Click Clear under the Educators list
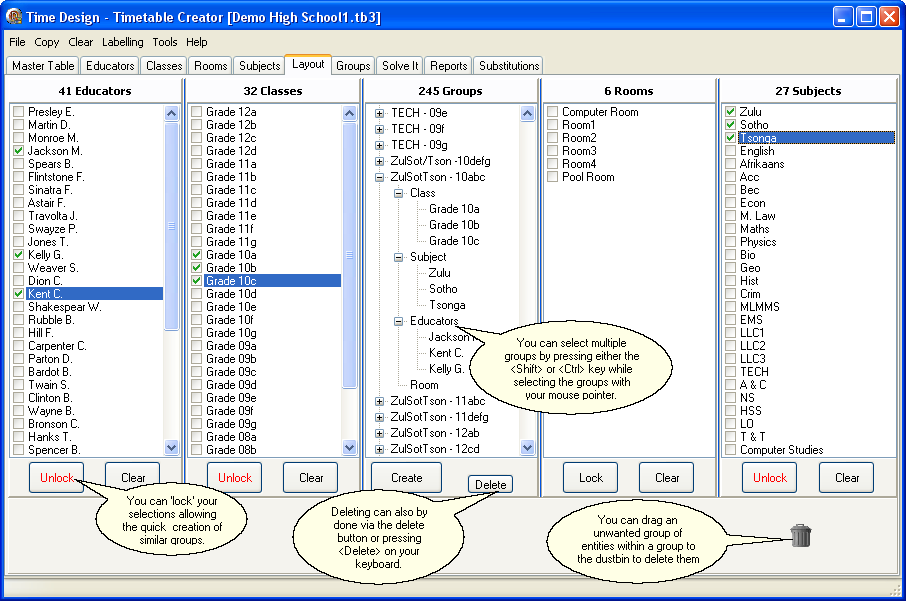This screenshot has width=906, height=601. pyautogui.click(x=133, y=478)
